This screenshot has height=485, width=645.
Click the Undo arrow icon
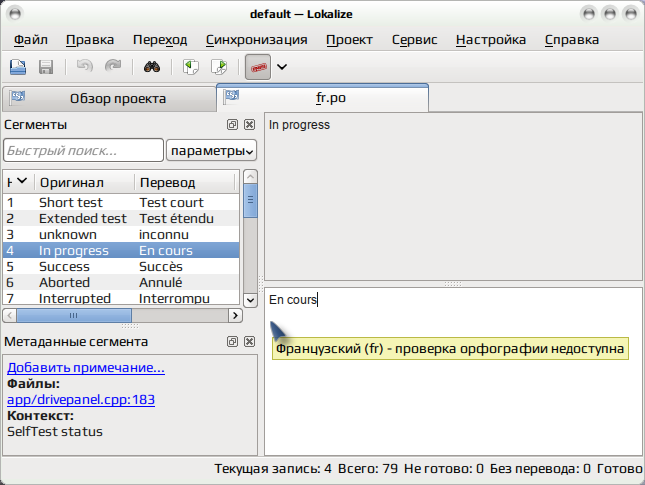pos(84,66)
